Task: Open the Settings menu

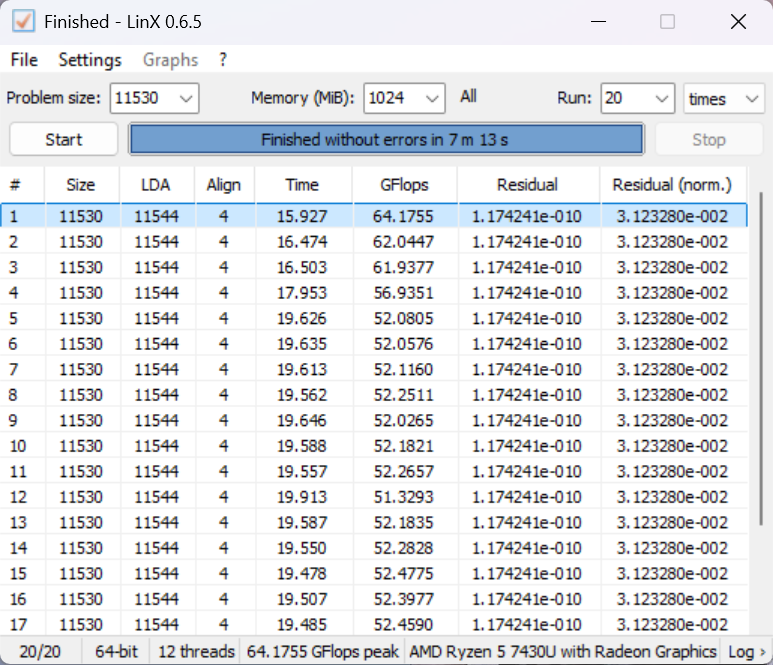Action: pos(90,60)
